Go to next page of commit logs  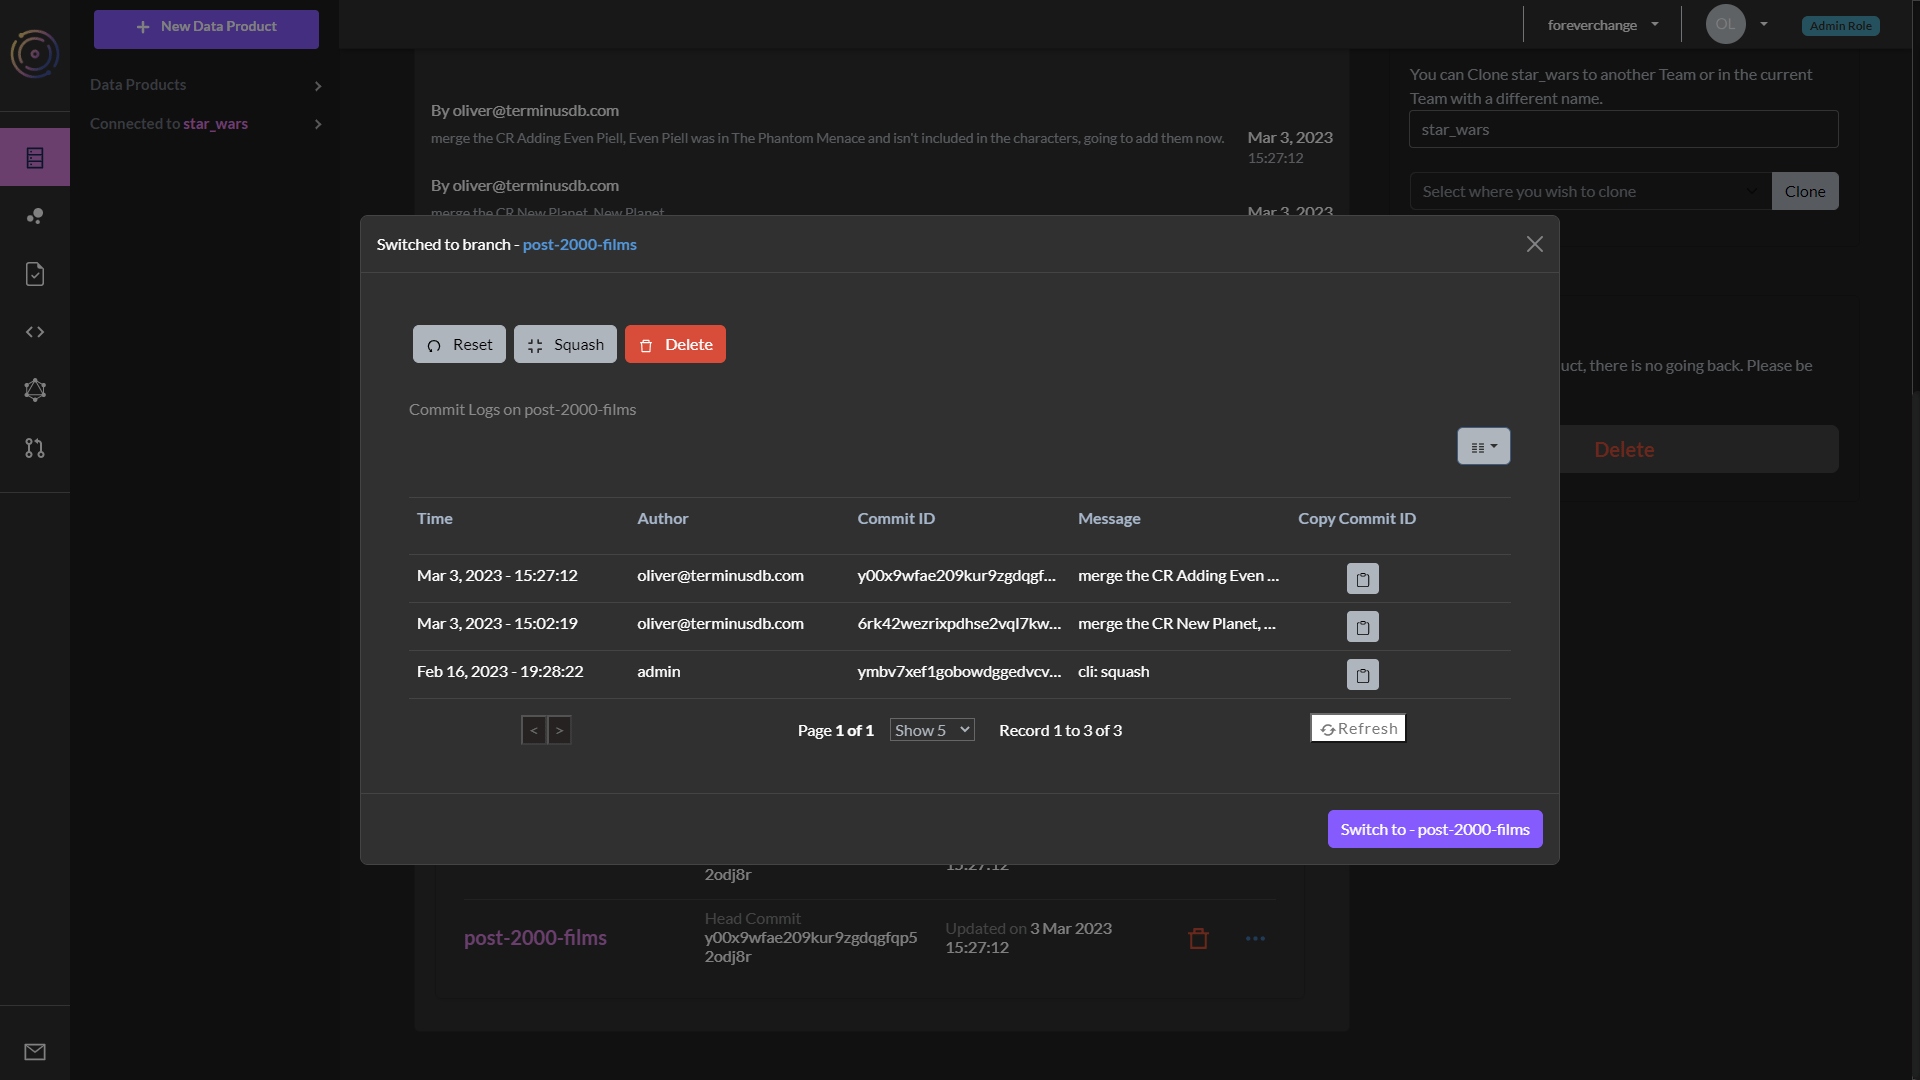click(559, 730)
